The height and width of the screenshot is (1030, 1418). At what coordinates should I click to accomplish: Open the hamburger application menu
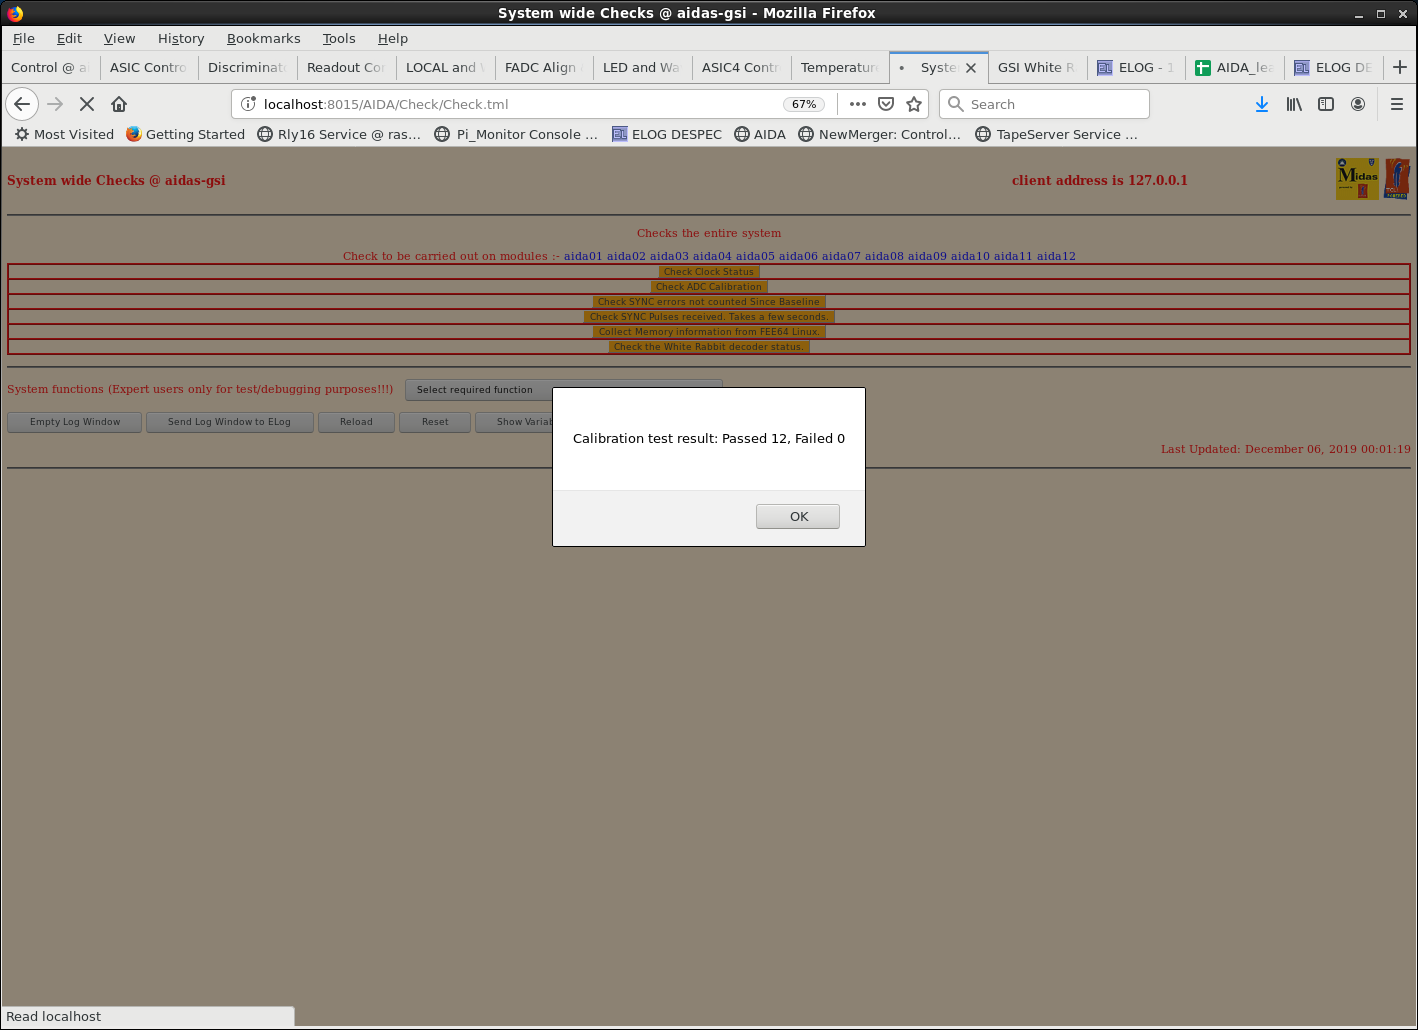point(1397,104)
